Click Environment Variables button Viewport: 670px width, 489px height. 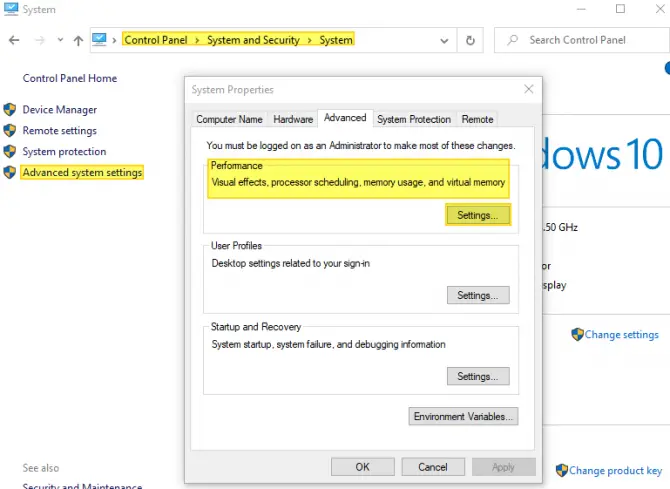coord(463,416)
